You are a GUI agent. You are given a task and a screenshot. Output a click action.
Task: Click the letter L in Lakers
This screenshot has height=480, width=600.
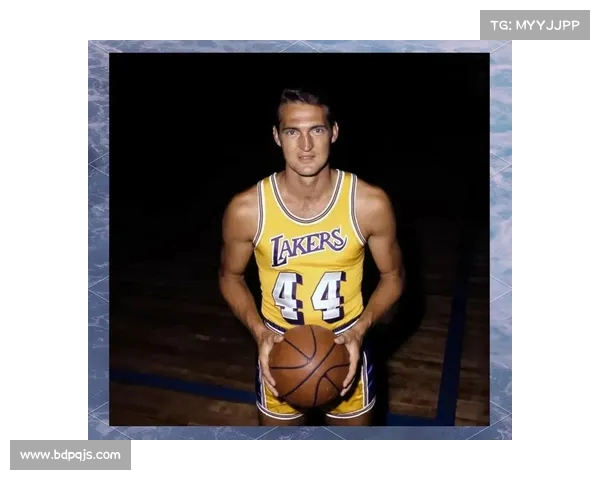tap(280, 251)
